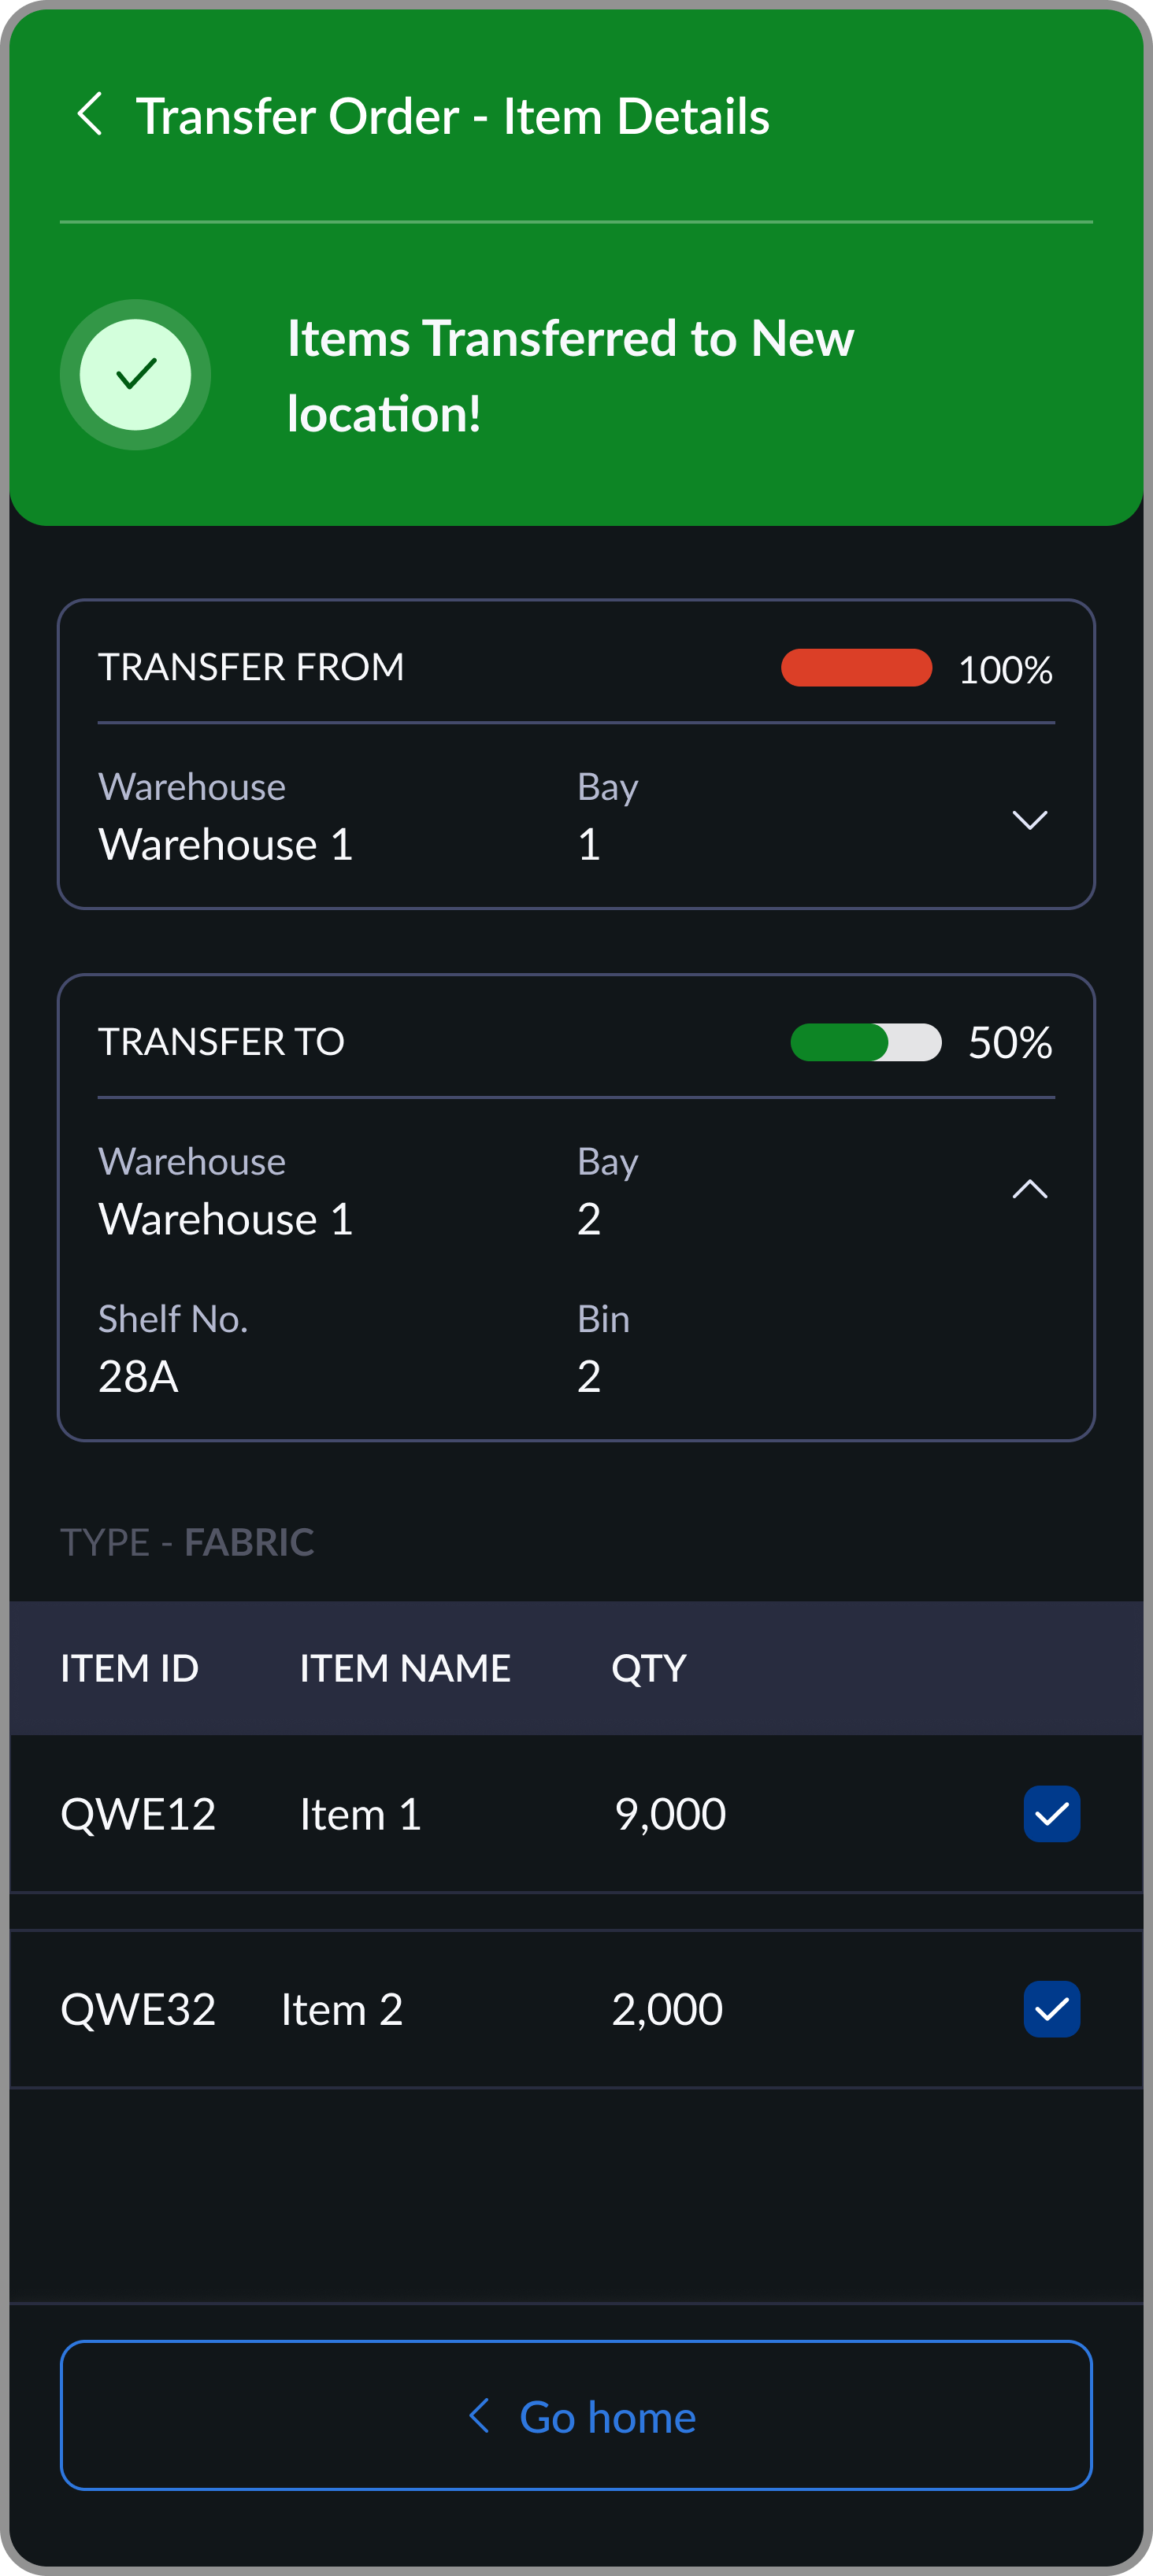
Task: Collapse the Transfer To details section
Action: point(1031,1189)
